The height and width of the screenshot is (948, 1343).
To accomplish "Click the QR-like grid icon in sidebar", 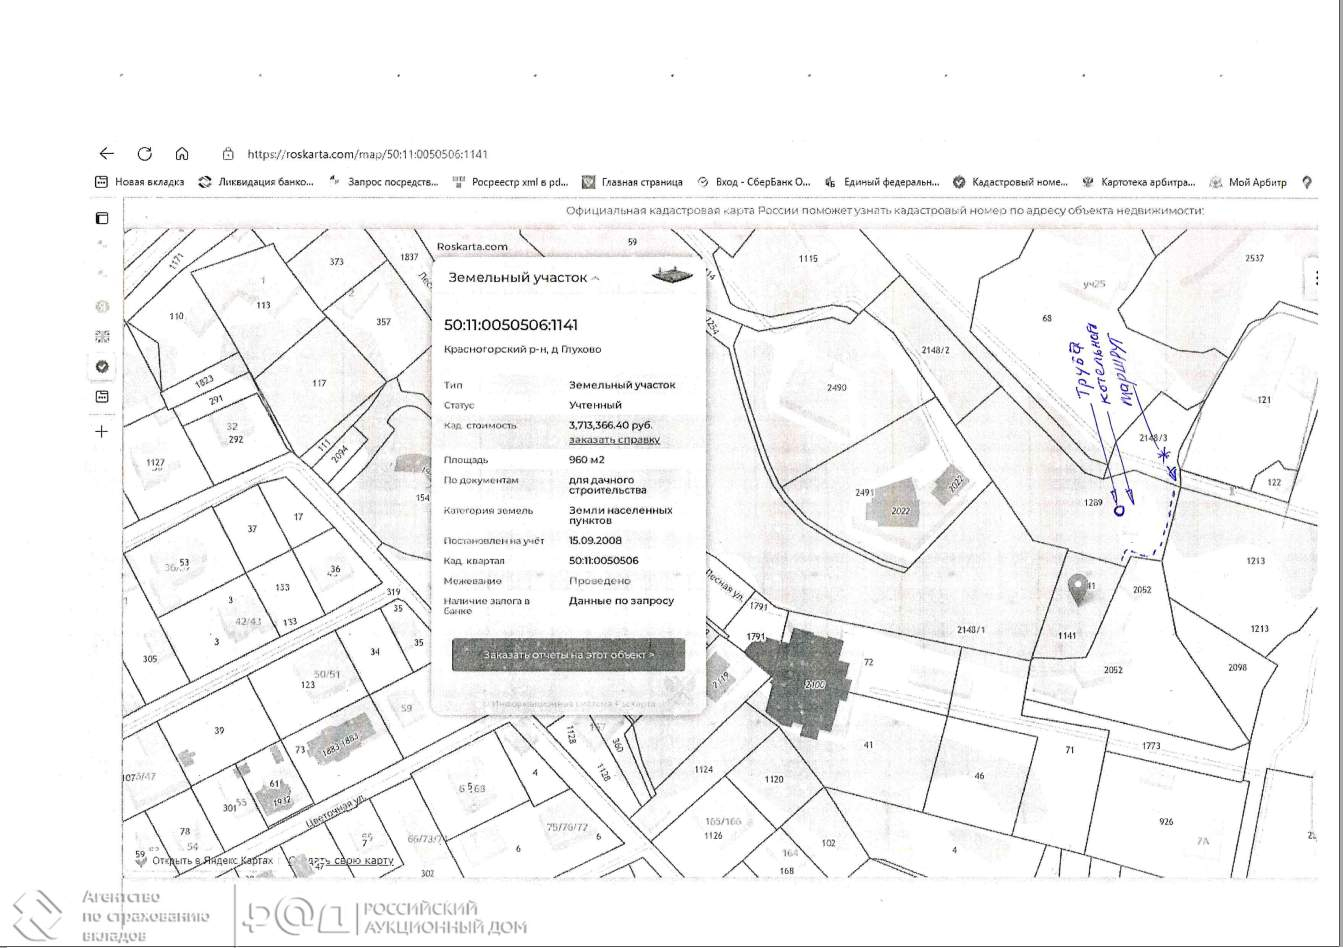I will click(101, 336).
